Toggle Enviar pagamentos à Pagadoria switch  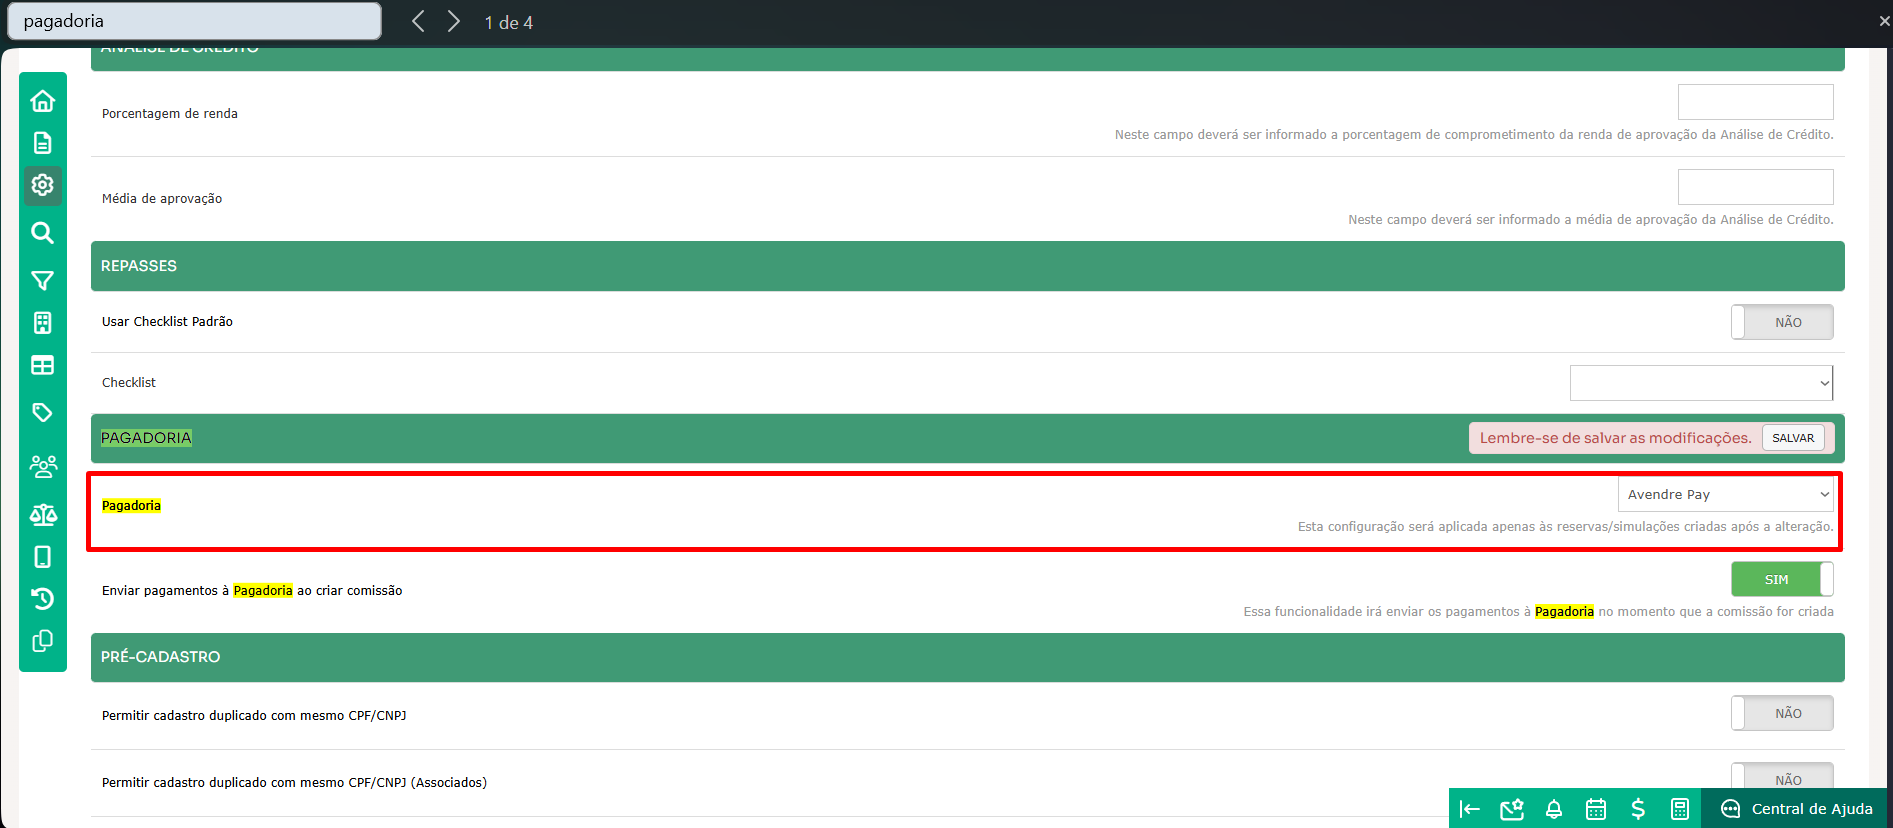[1782, 579]
